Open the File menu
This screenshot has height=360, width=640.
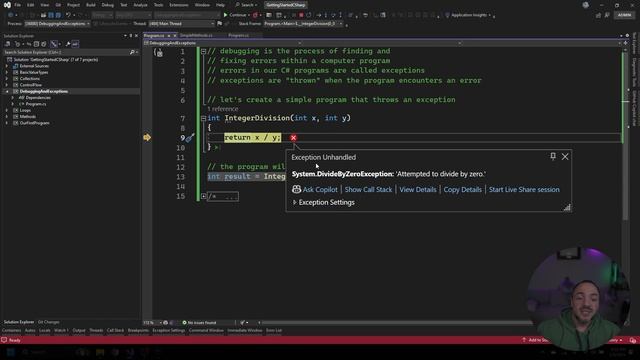point(18,5)
